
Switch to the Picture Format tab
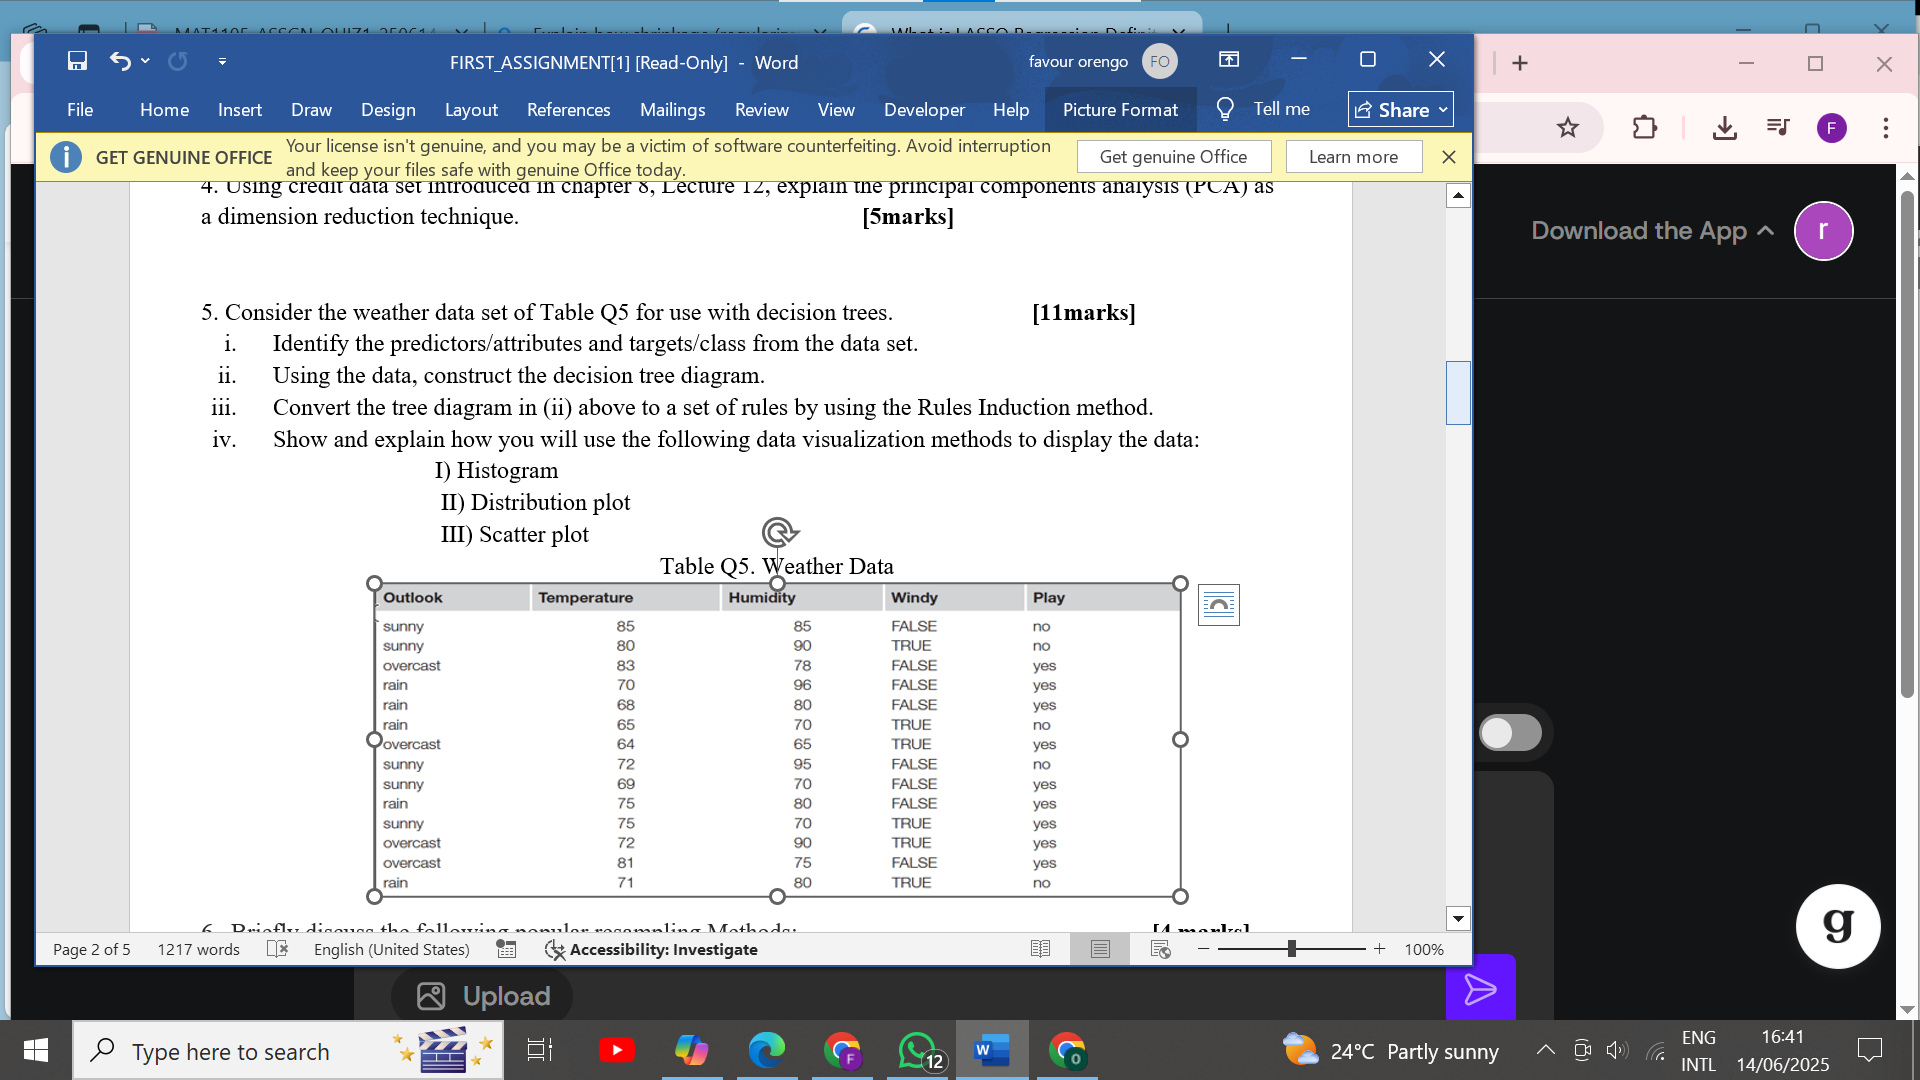[x=1120, y=110]
